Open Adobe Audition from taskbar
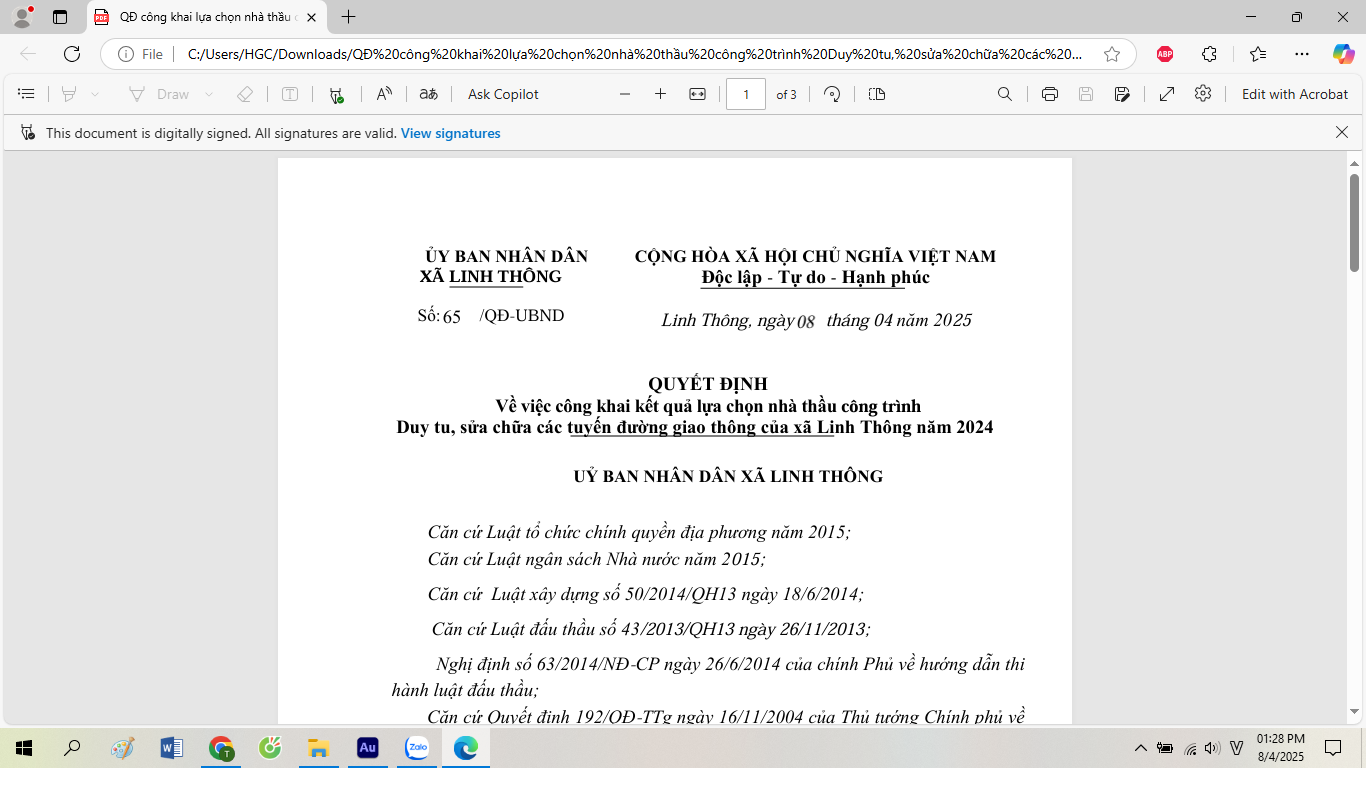The image size is (1366, 786). click(367, 748)
